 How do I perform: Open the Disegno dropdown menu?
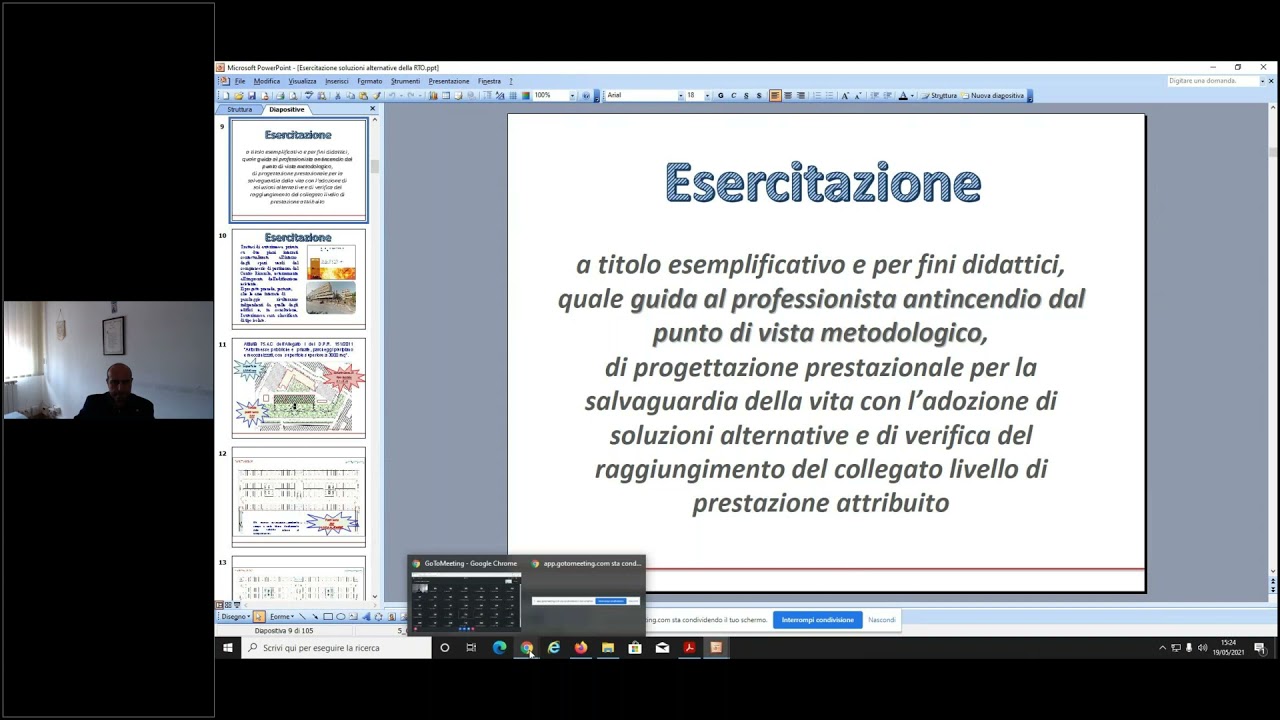click(x=235, y=616)
